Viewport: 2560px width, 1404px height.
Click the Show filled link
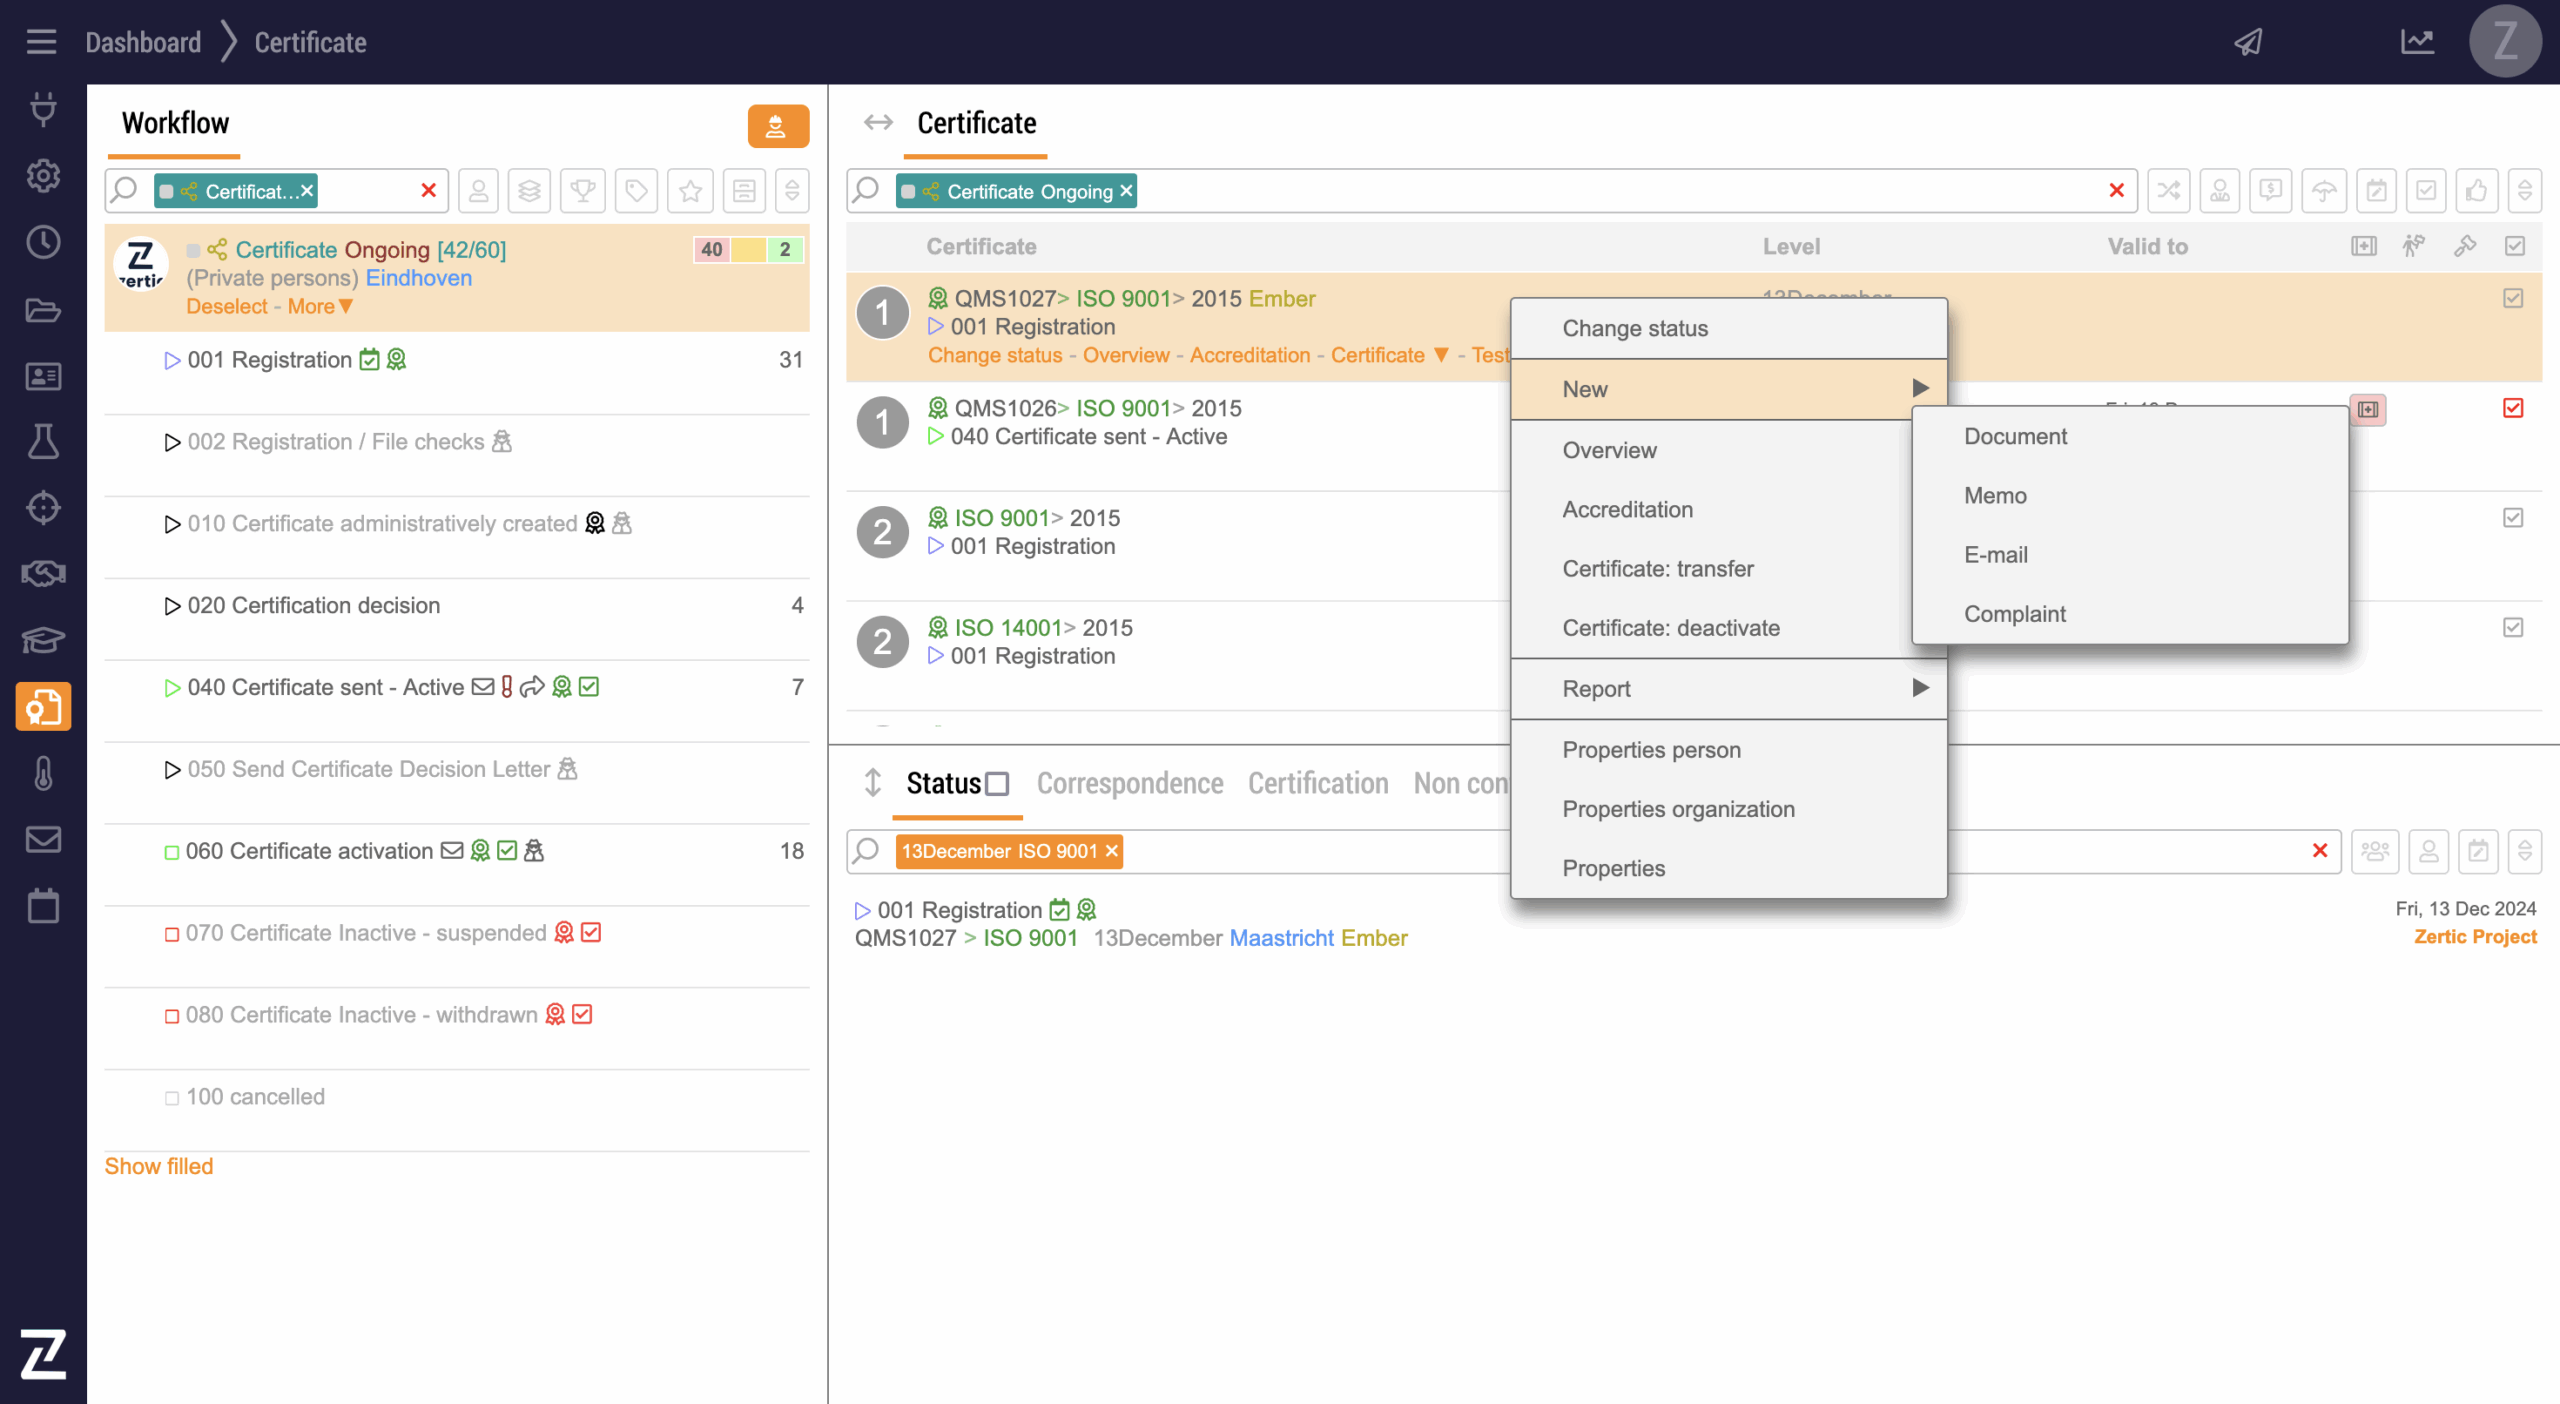coord(159,1166)
